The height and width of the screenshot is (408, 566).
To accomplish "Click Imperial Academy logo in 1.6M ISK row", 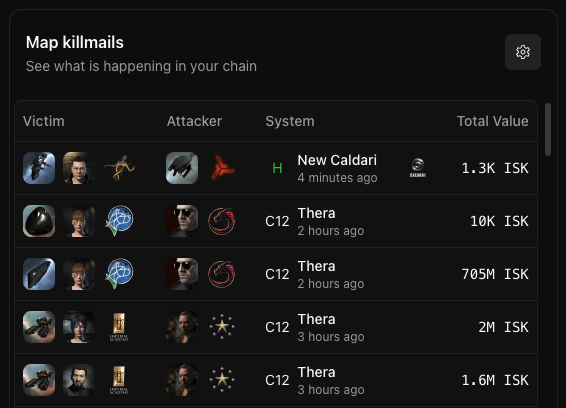I will pyautogui.click(x=119, y=380).
